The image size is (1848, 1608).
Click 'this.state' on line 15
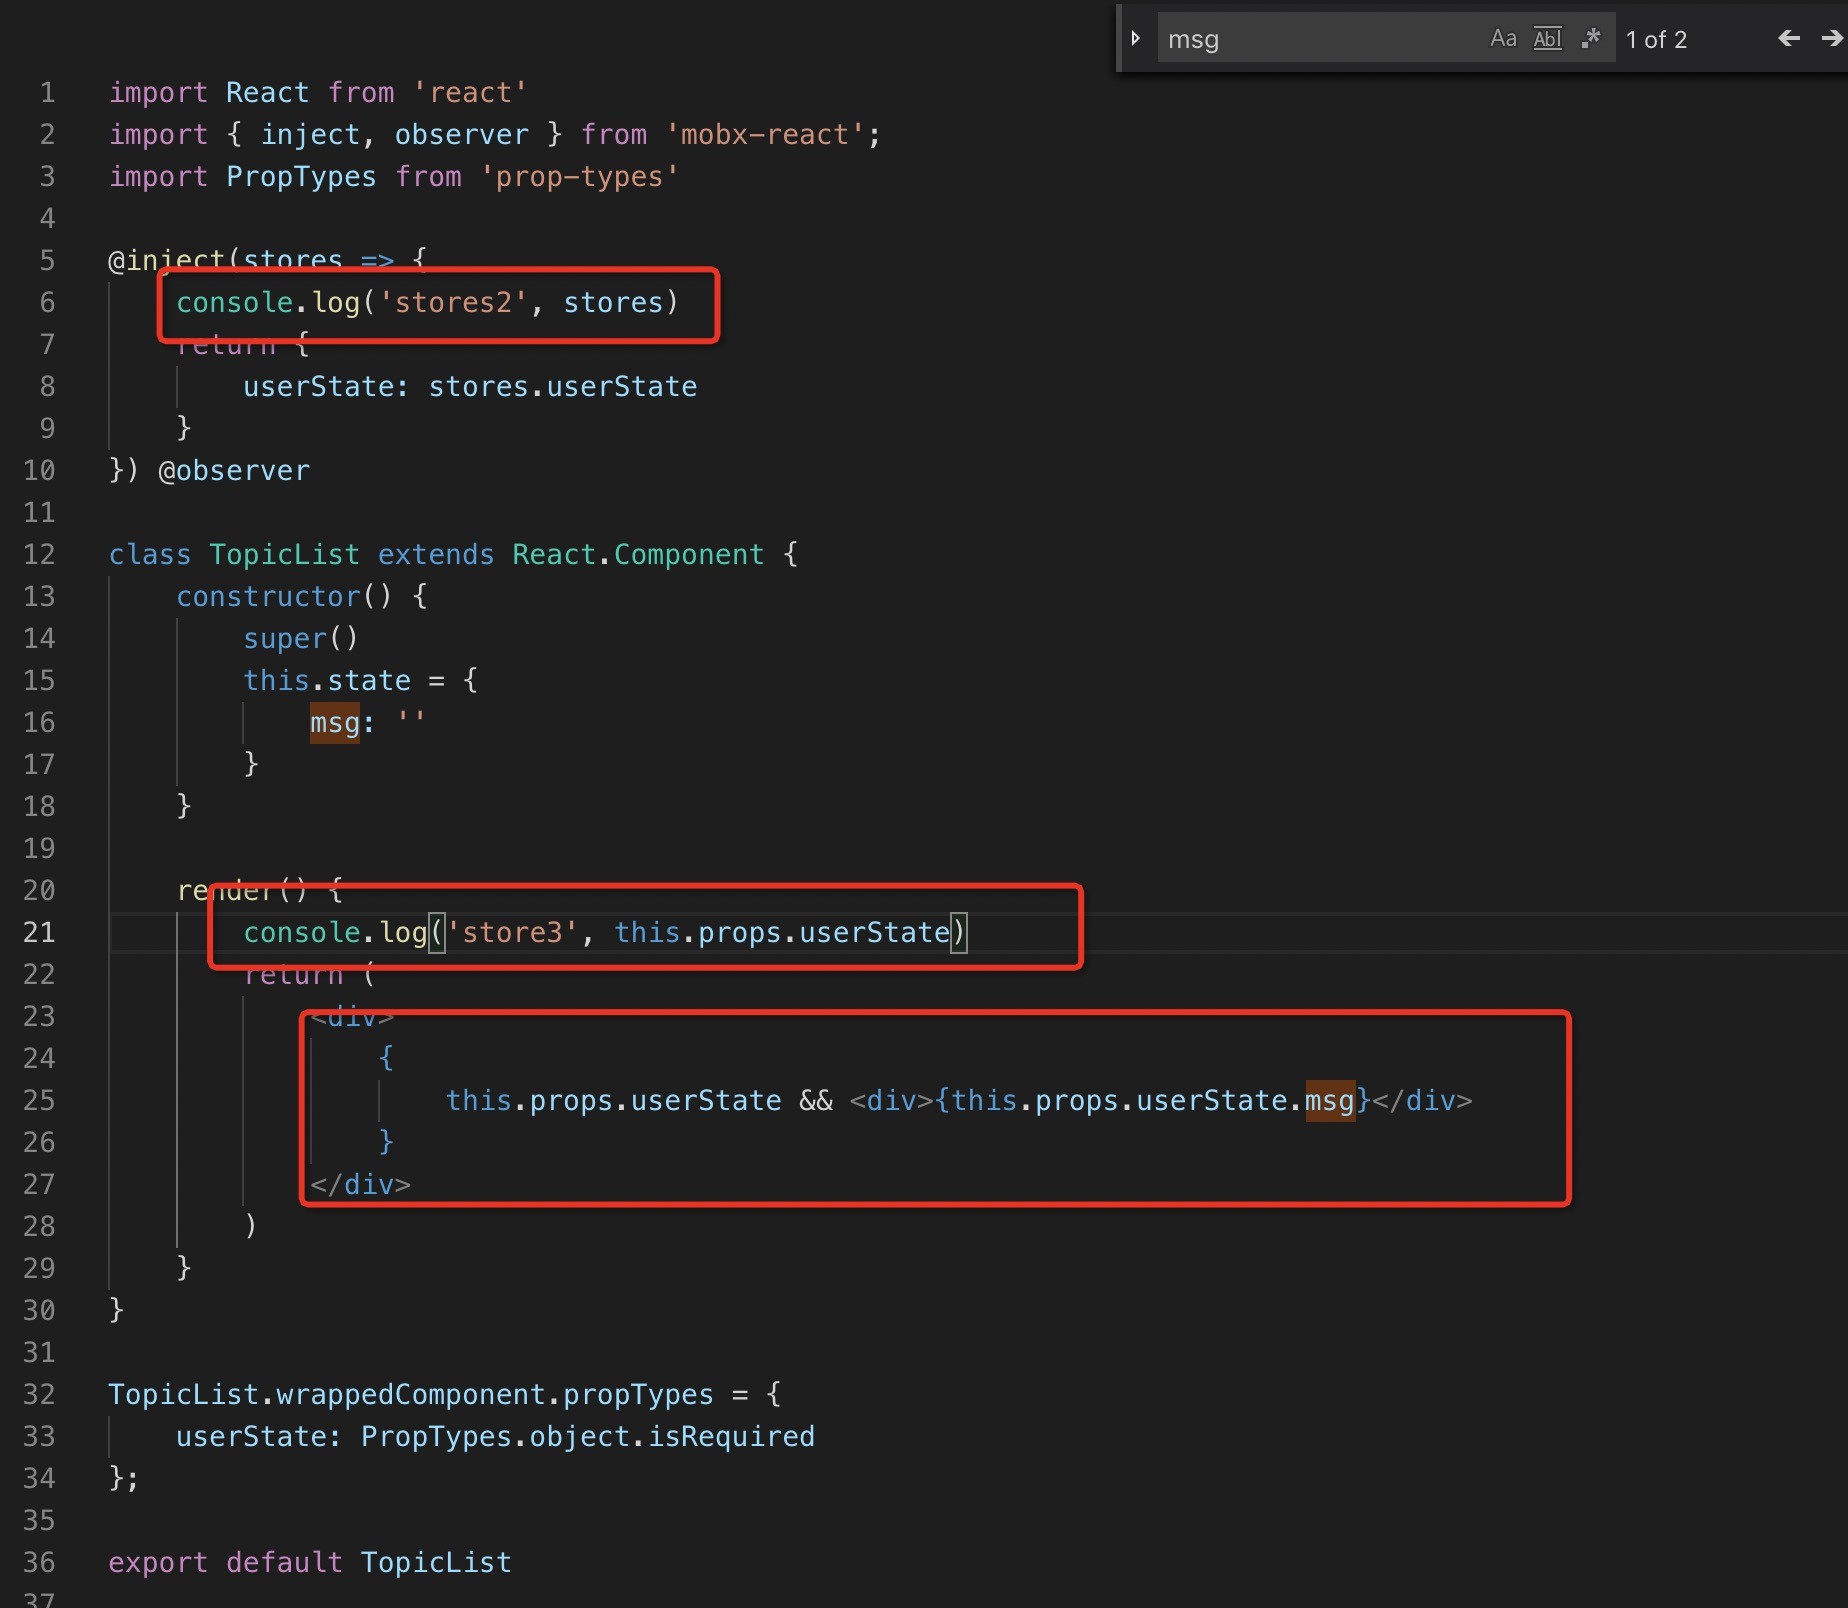[x=327, y=681]
